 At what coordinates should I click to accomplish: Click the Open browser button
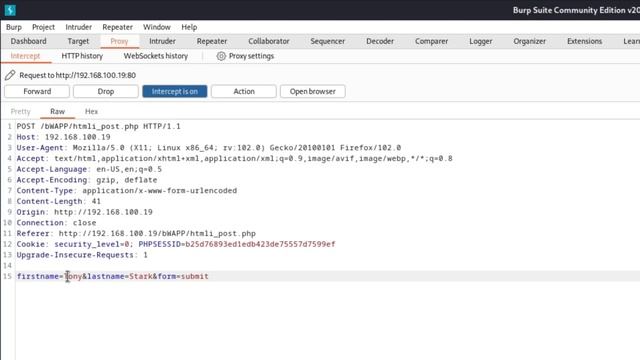coord(313,91)
